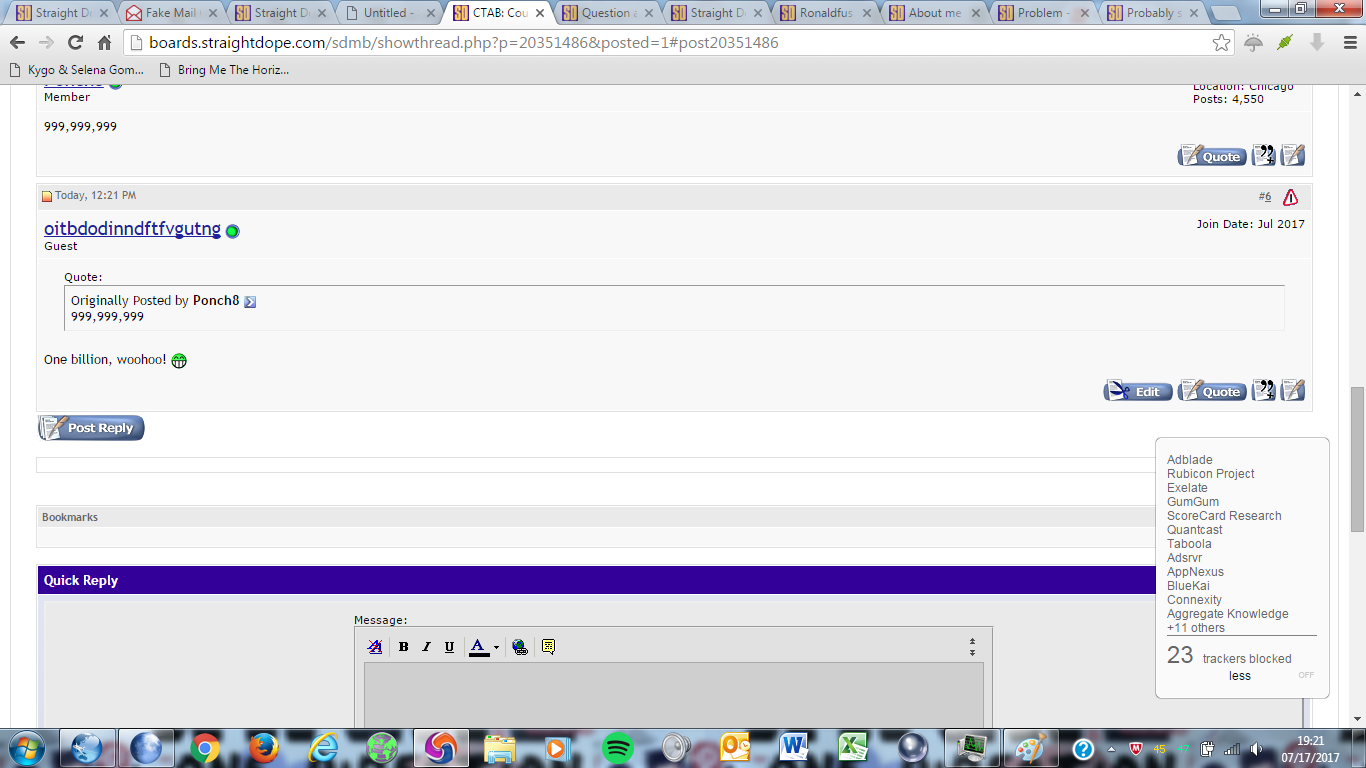This screenshot has width=1366, height=768.
Task: Toggle Underline in the Quick Reply editor
Action: 449,647
